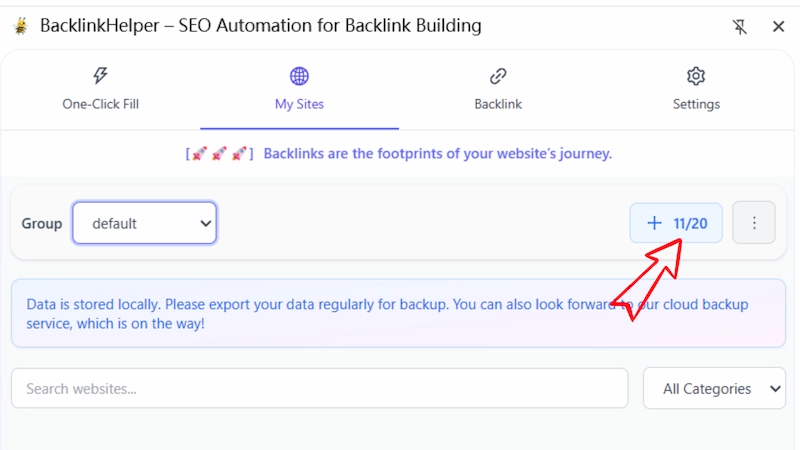Select the Backlink tab label

(498, 104)
